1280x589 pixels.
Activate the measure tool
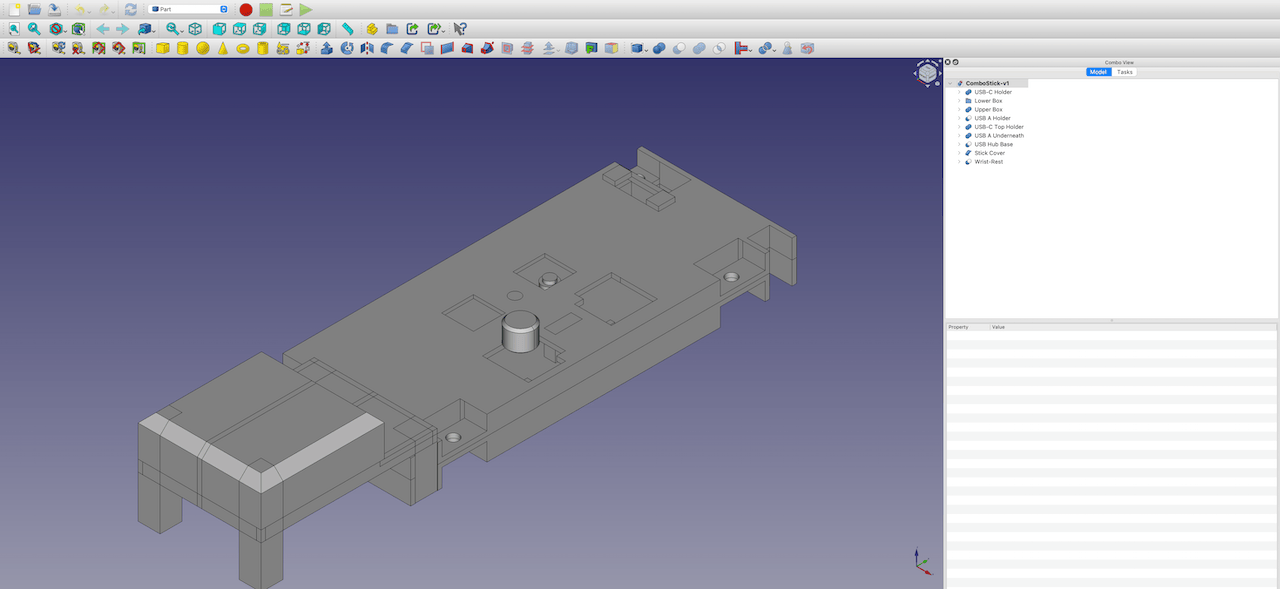[x=347, y=30]
